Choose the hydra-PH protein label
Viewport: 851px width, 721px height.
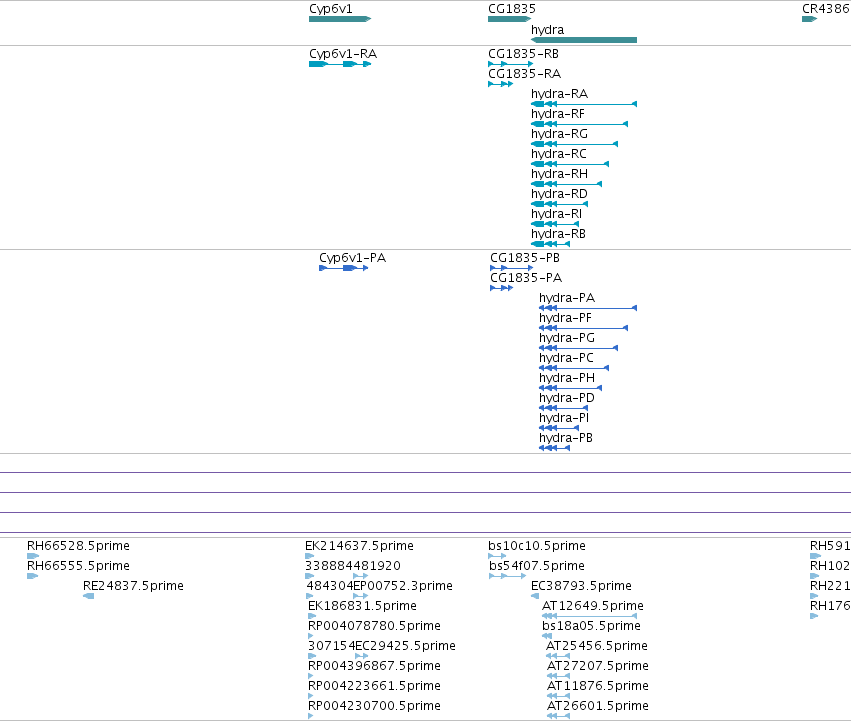567,378
